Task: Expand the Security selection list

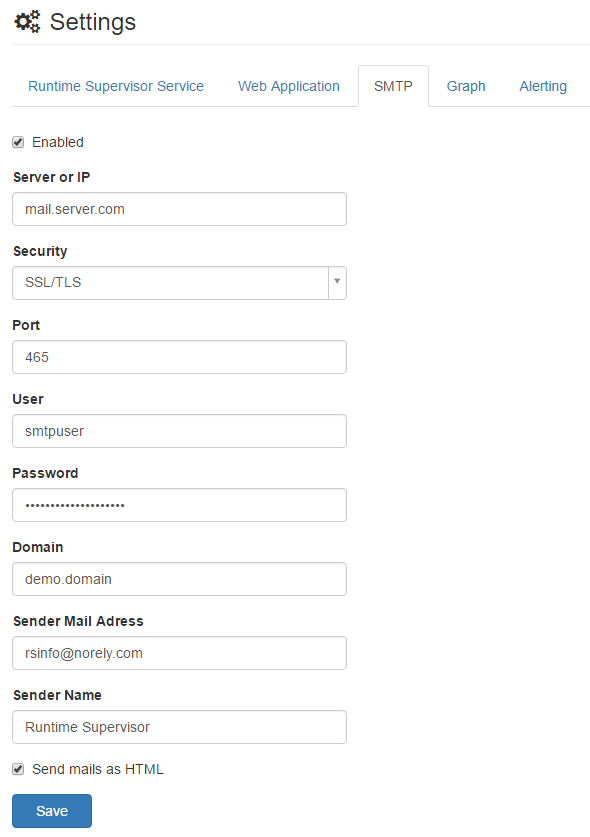Action: point(338,283)
